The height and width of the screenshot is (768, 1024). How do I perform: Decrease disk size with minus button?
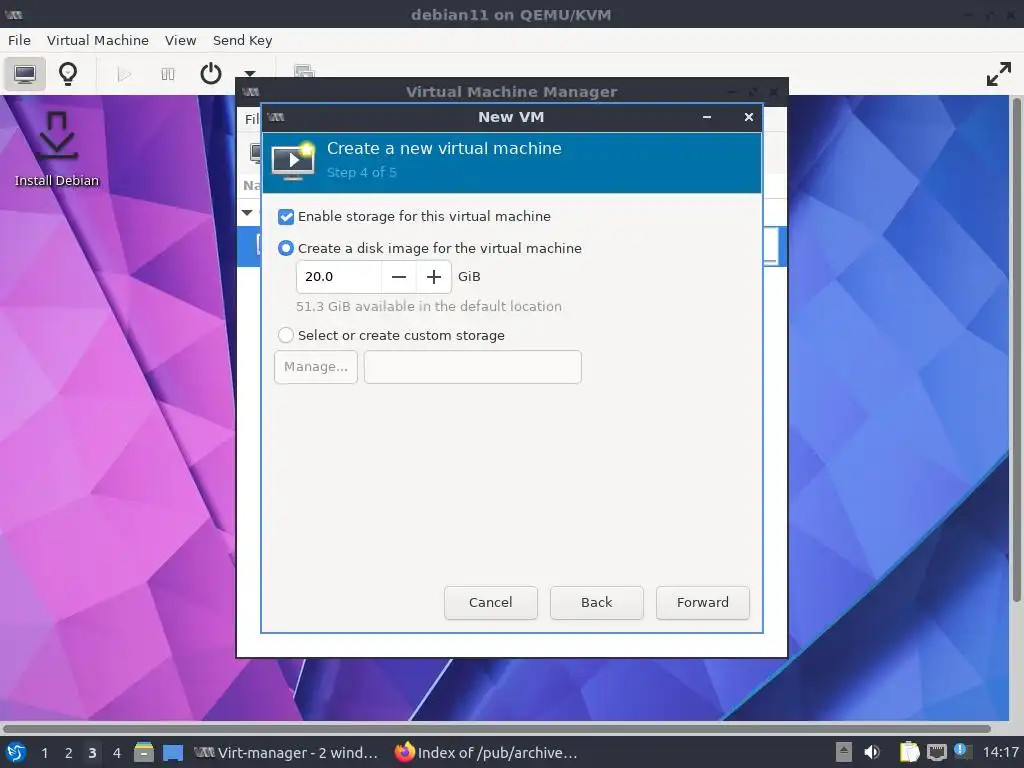399,277
